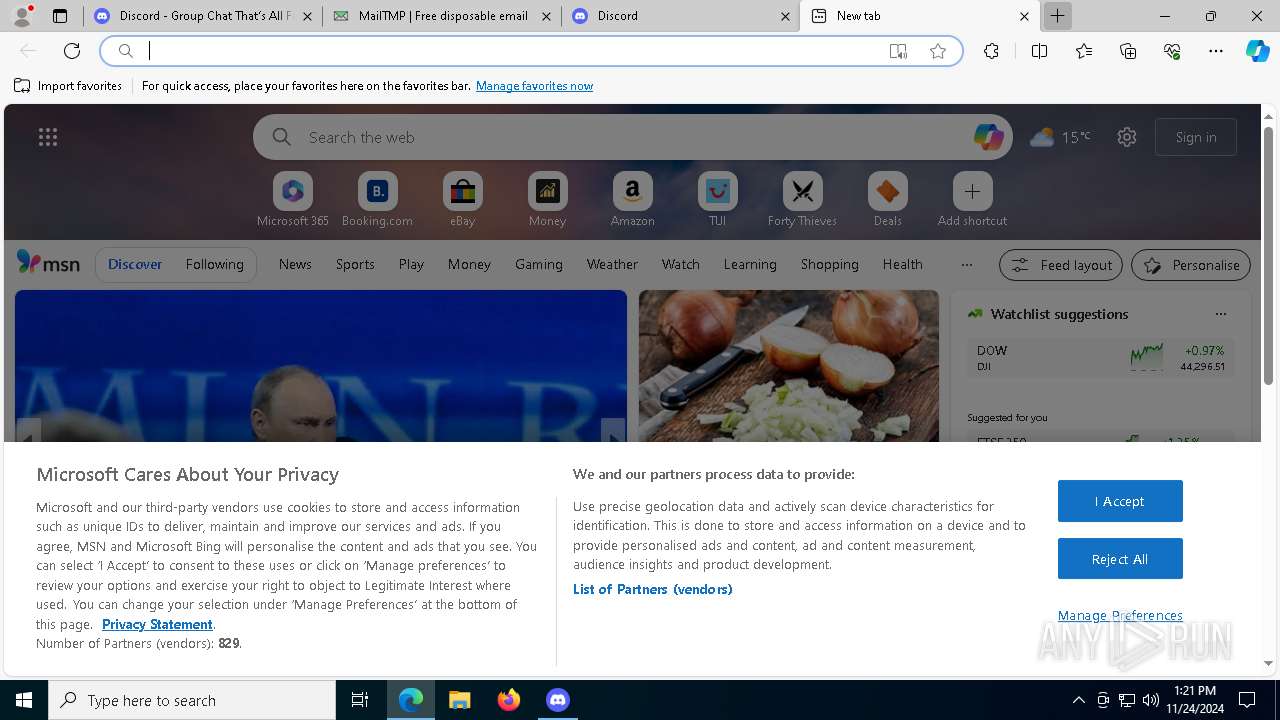This screenshot has width=1280, height=720.
Task: Click Reject All privacy button
Action: (1120, 559)
